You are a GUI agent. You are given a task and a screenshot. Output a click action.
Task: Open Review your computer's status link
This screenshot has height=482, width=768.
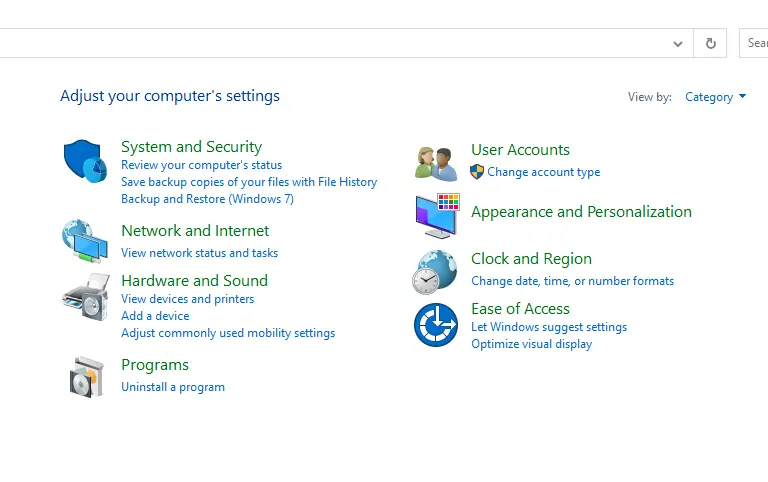pyautogui.click(x=201, y=165)
